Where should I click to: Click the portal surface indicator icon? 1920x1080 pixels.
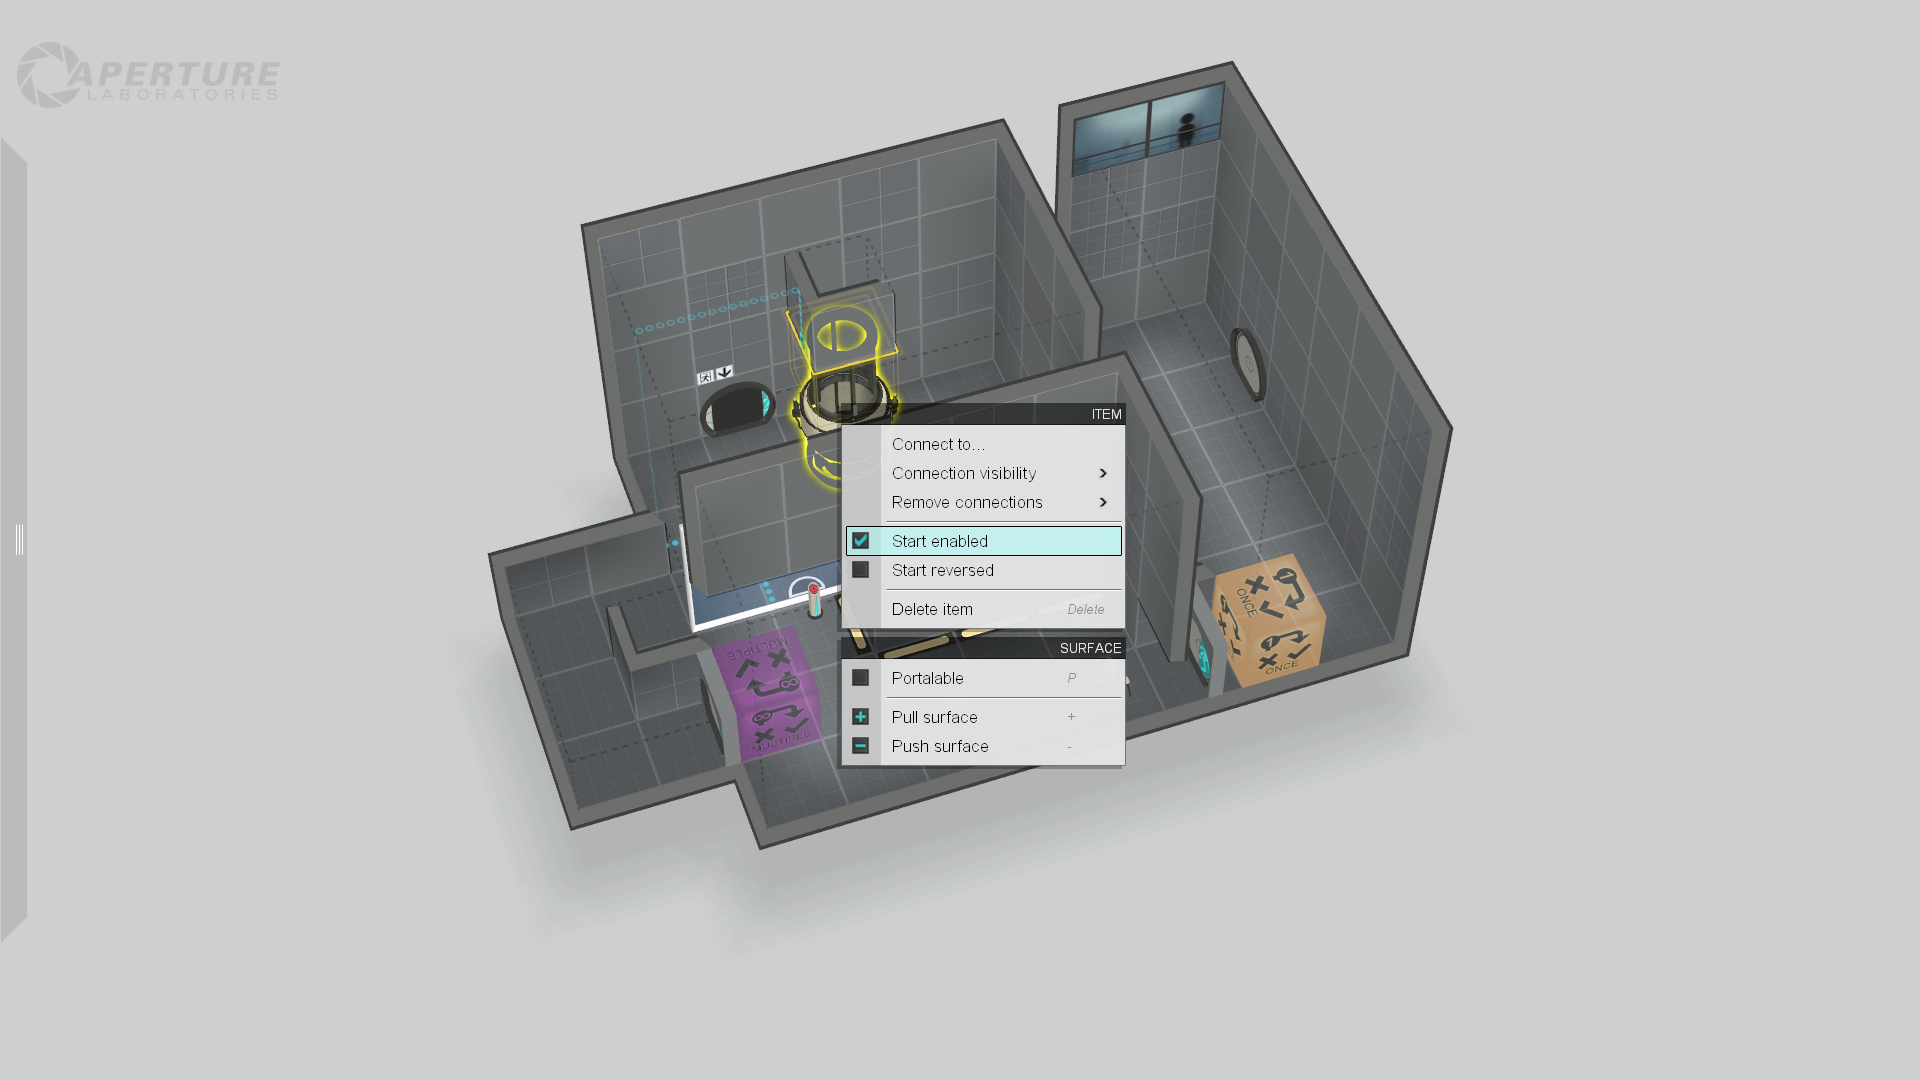(x=860, y=676)
